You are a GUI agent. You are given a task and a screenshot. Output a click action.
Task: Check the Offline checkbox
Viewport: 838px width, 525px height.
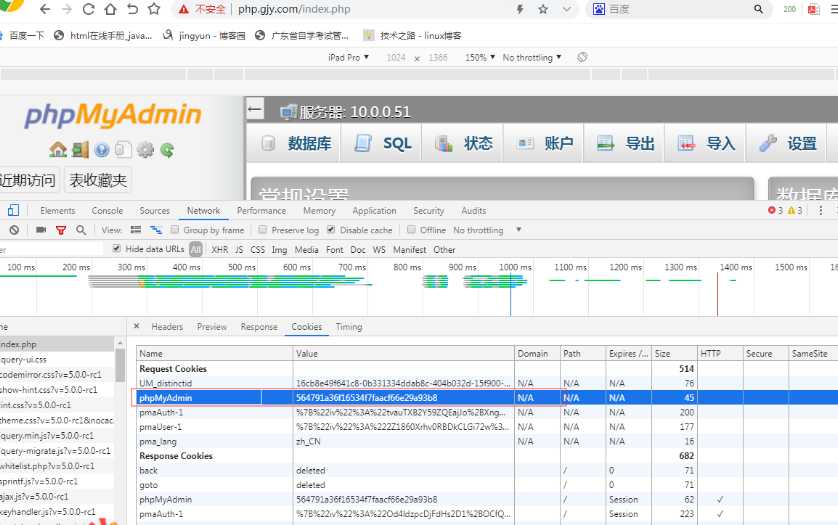pyautogui.click(x=411, y=229)
